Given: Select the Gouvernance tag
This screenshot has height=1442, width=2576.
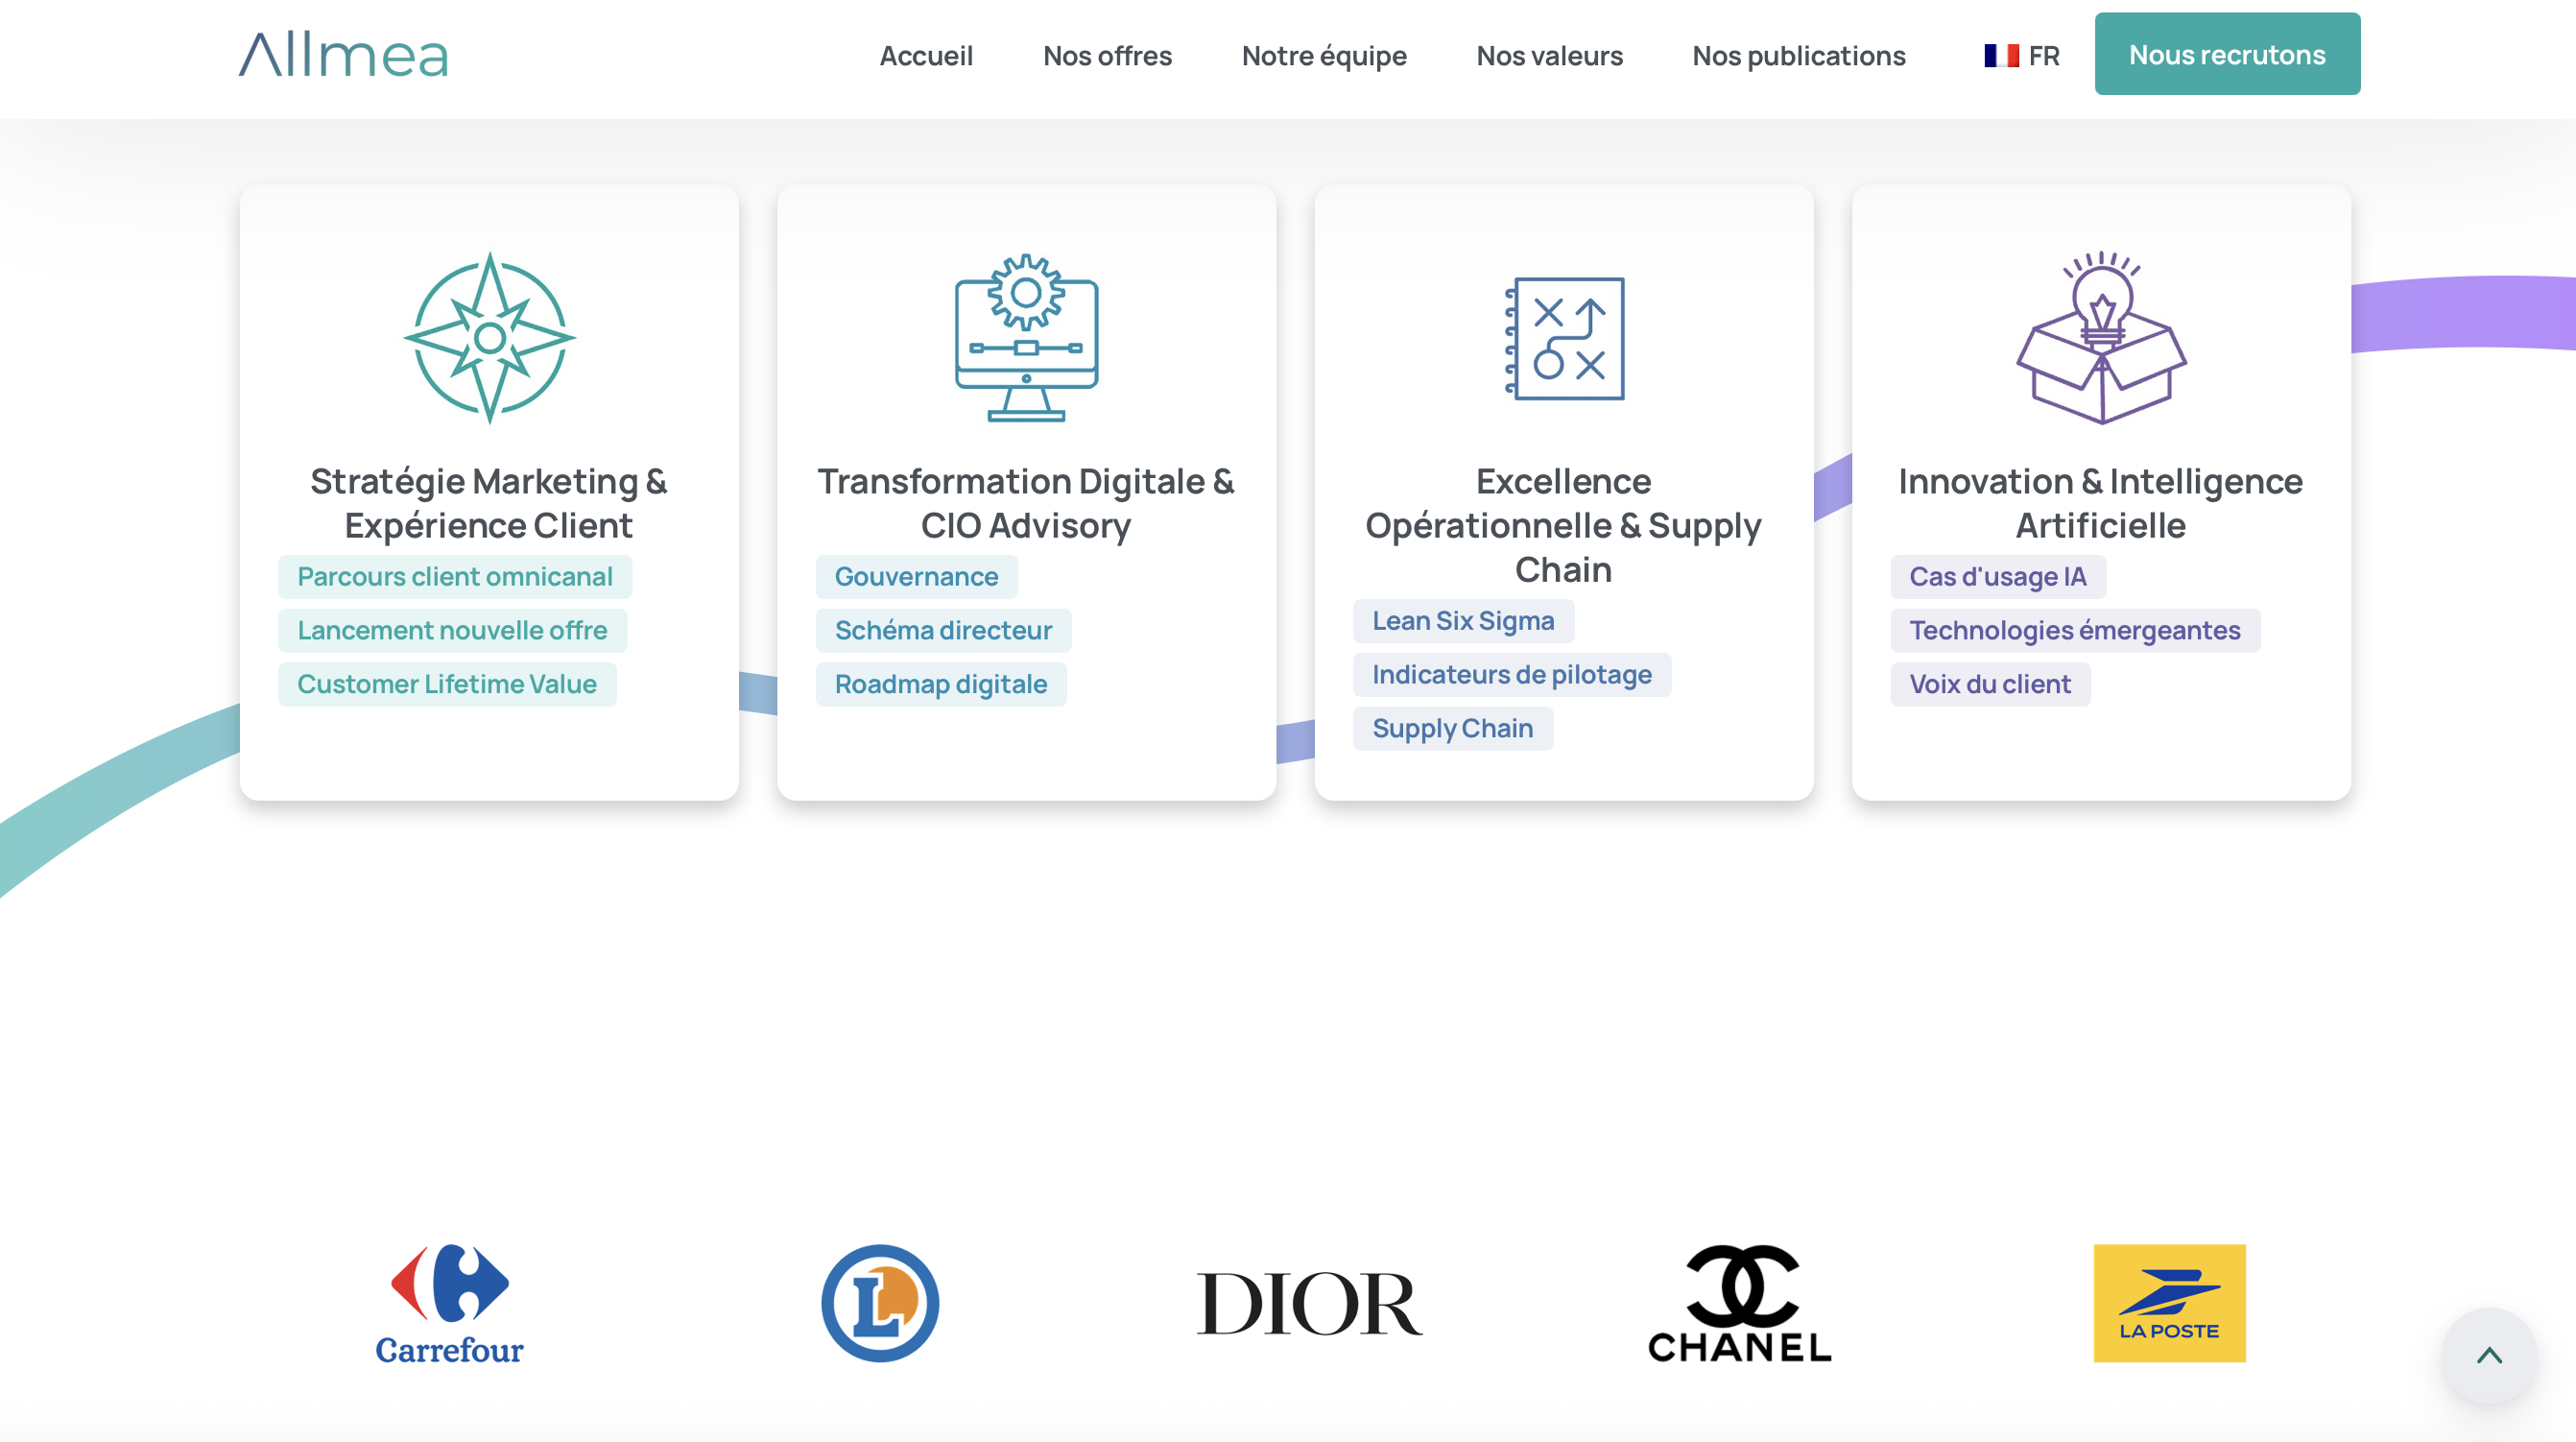Looking at the screenshot, I should coord(916,577).
